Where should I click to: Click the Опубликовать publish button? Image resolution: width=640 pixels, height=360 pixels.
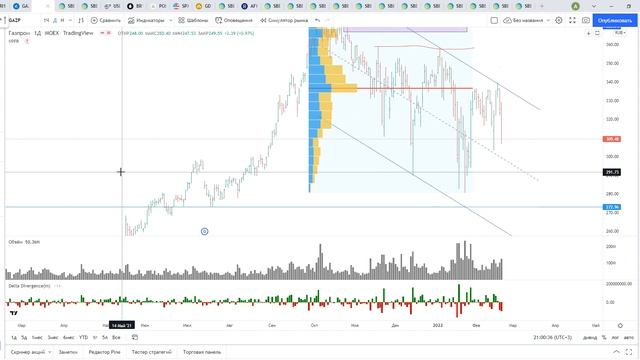[615, 20]
